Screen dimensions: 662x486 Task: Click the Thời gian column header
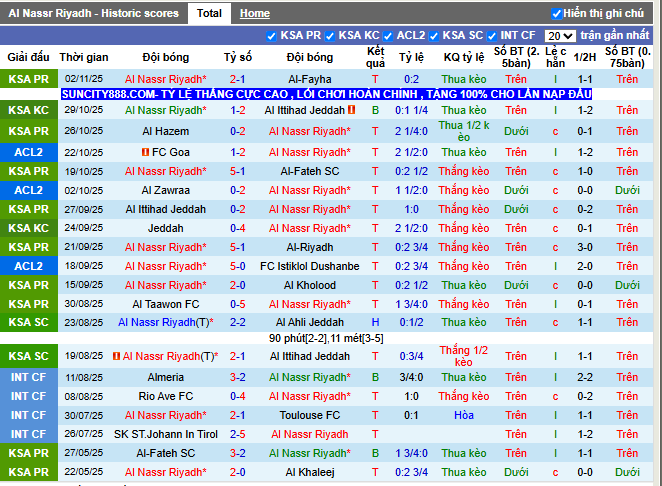[84, 57]
